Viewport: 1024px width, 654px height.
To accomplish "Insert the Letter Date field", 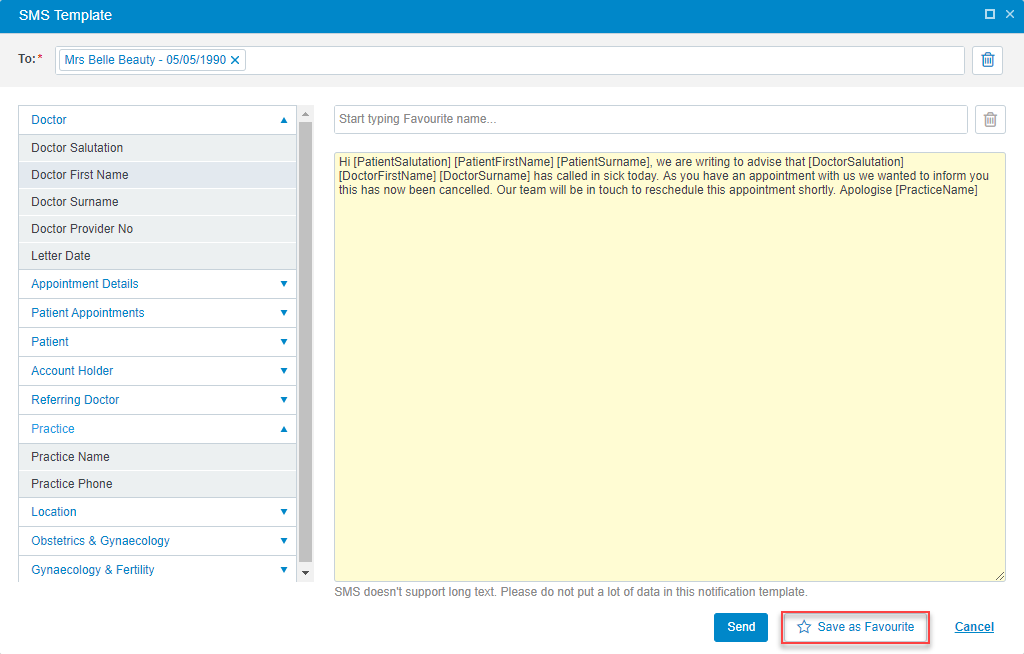I will [157, 256].
